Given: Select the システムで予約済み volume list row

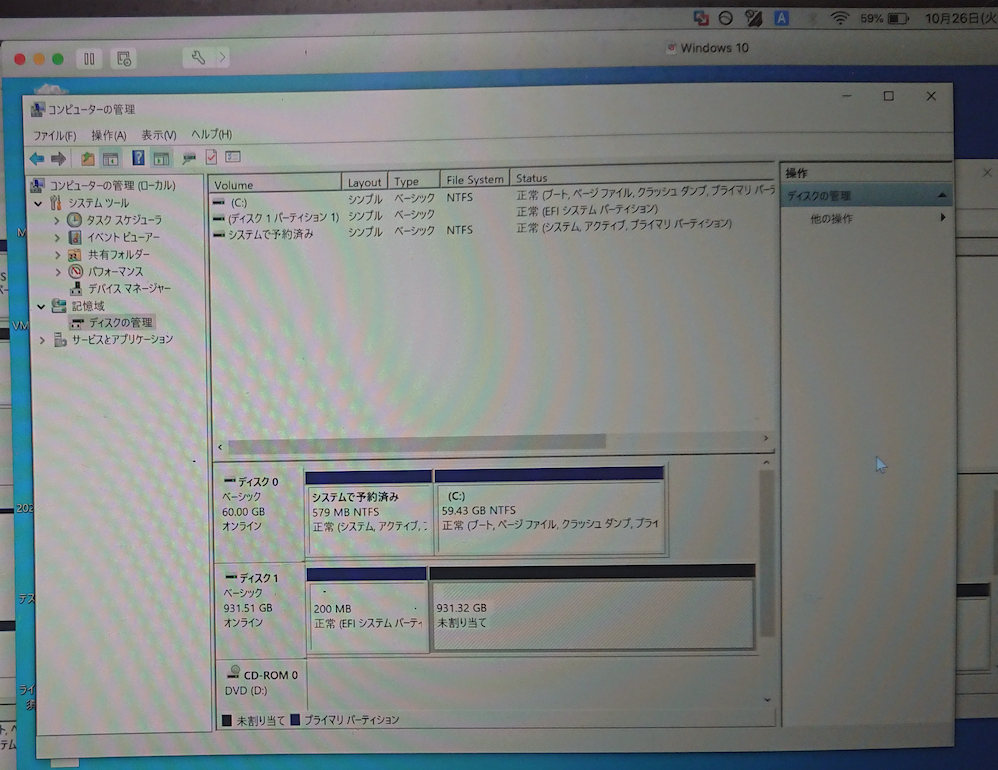Looking at the screenshot, I should (493, 232).
